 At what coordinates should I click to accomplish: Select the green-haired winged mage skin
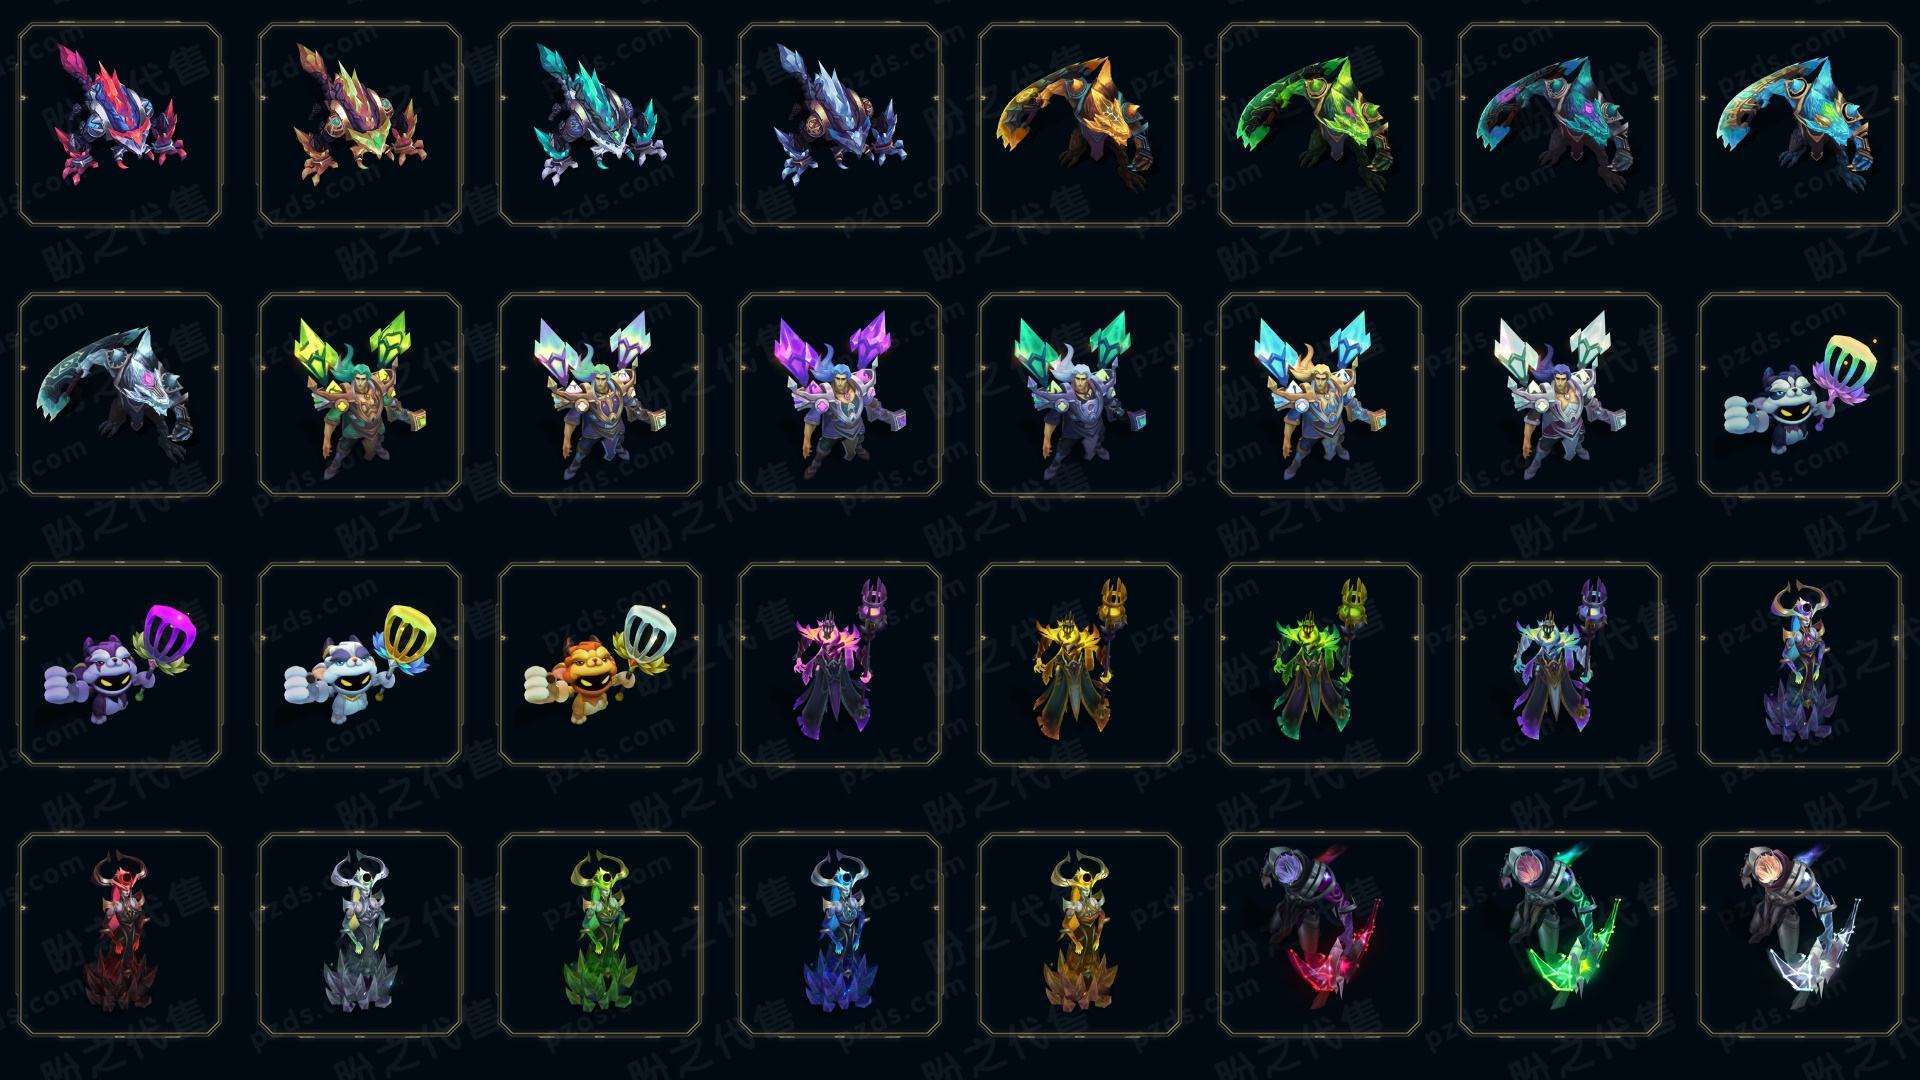point(360,394)
